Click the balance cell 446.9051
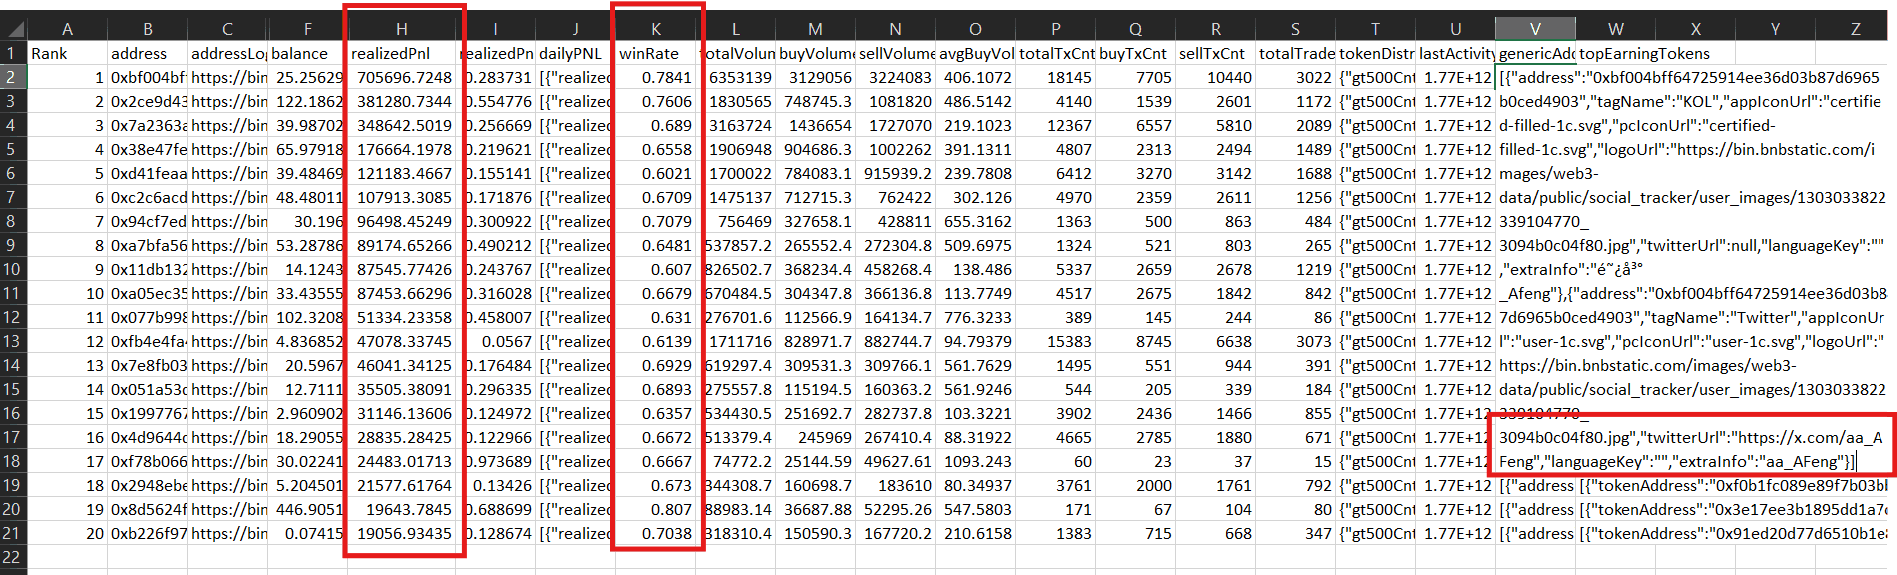The image size is (1897, 575). coord(307,509)
